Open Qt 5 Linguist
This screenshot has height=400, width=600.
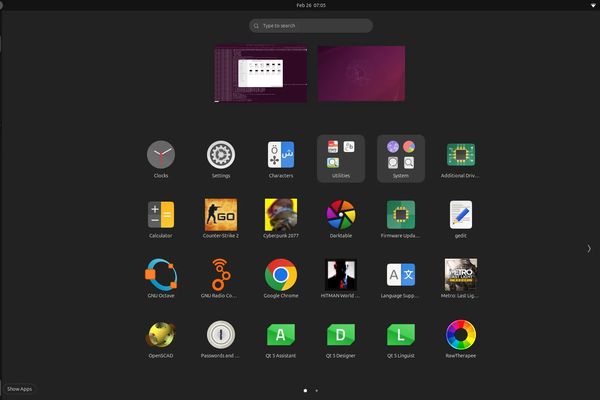pyautogui.click(x=401, y=335)
